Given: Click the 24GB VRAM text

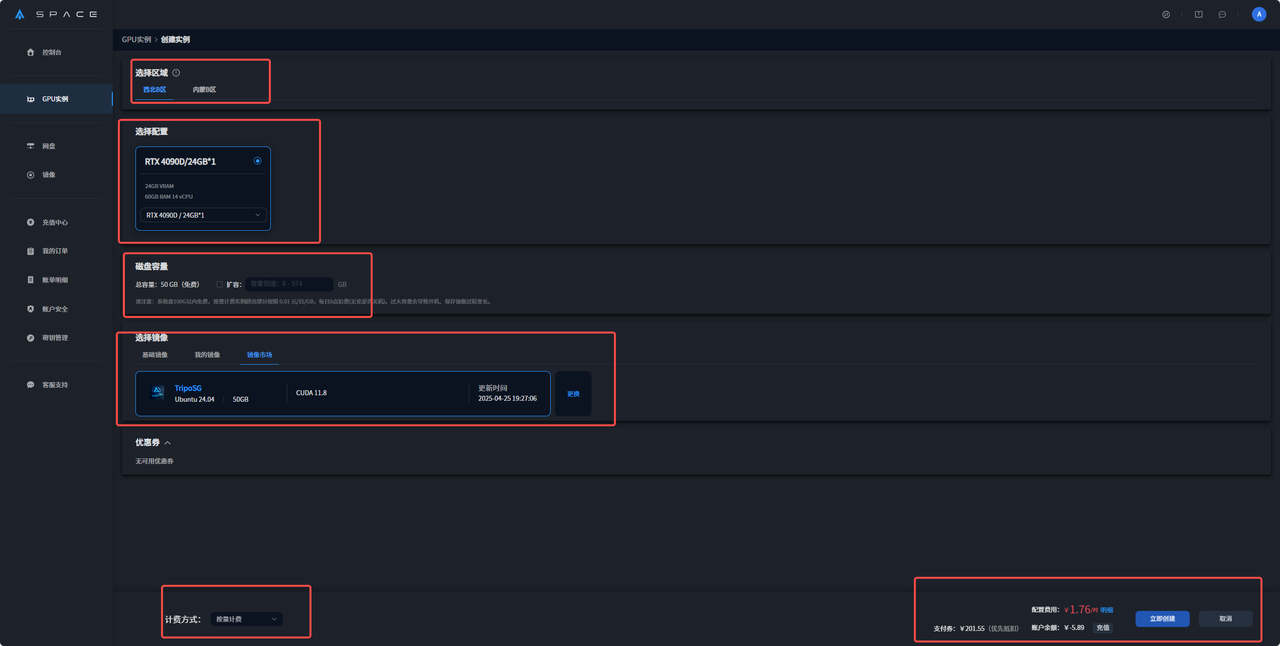Looking at the screenshot, I should pyautogui.click(x=157, y=186).
